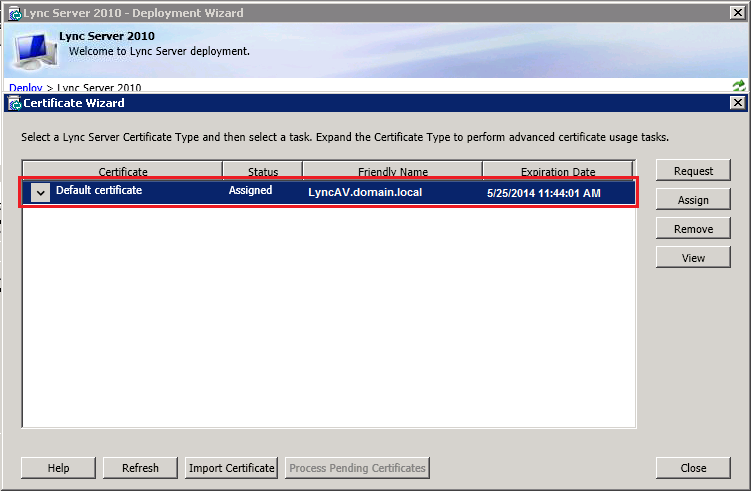Sort by the Certificate column header

pos(123,171)
